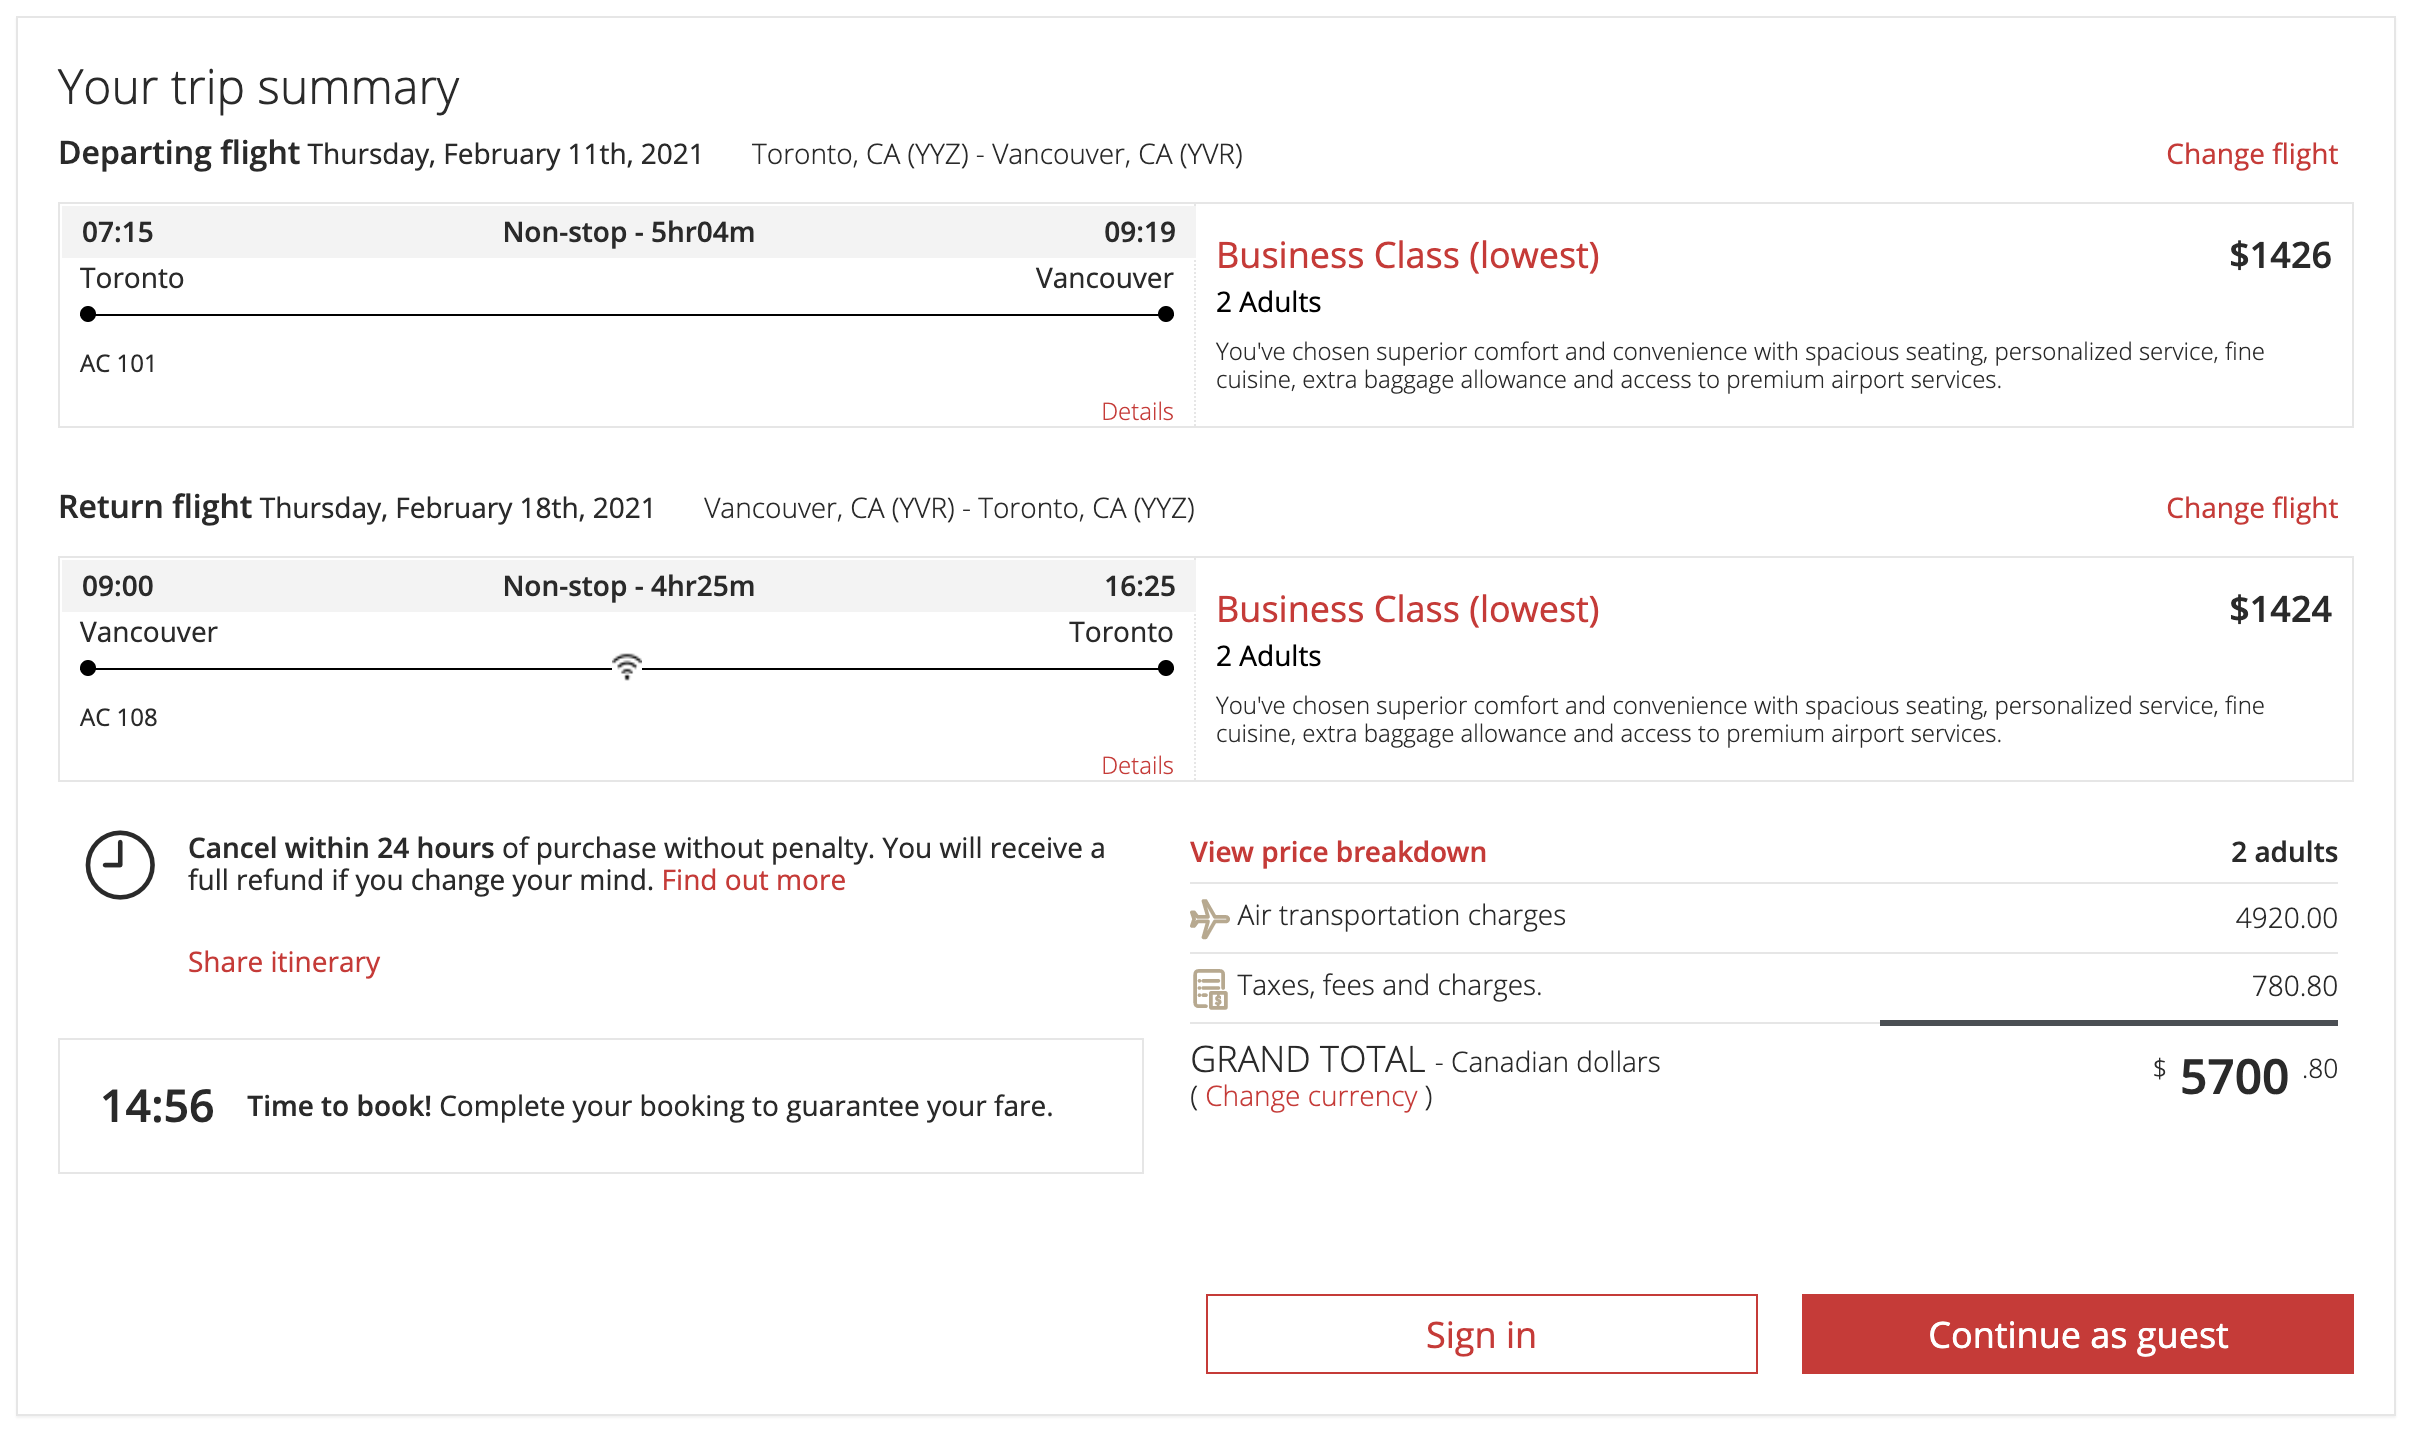Open Change currency option
Image resolution: width=2412 pixels, height=1432 pixels.
click(1310, 1097)
